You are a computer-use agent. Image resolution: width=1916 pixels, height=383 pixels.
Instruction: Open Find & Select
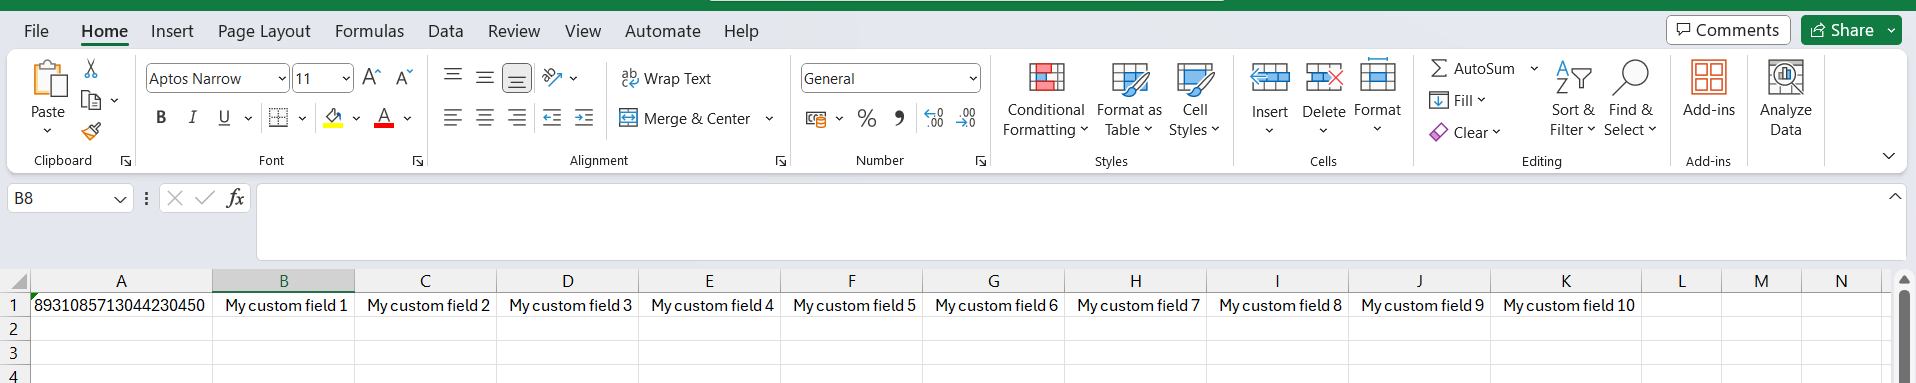coord(1630,99)
